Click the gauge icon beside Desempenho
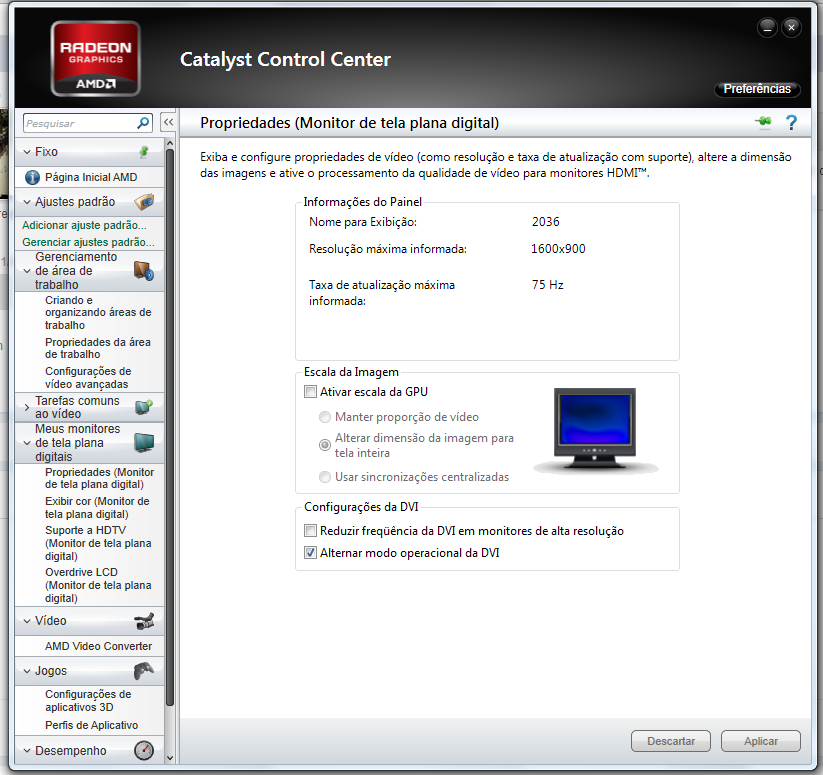 click(144, 750)
